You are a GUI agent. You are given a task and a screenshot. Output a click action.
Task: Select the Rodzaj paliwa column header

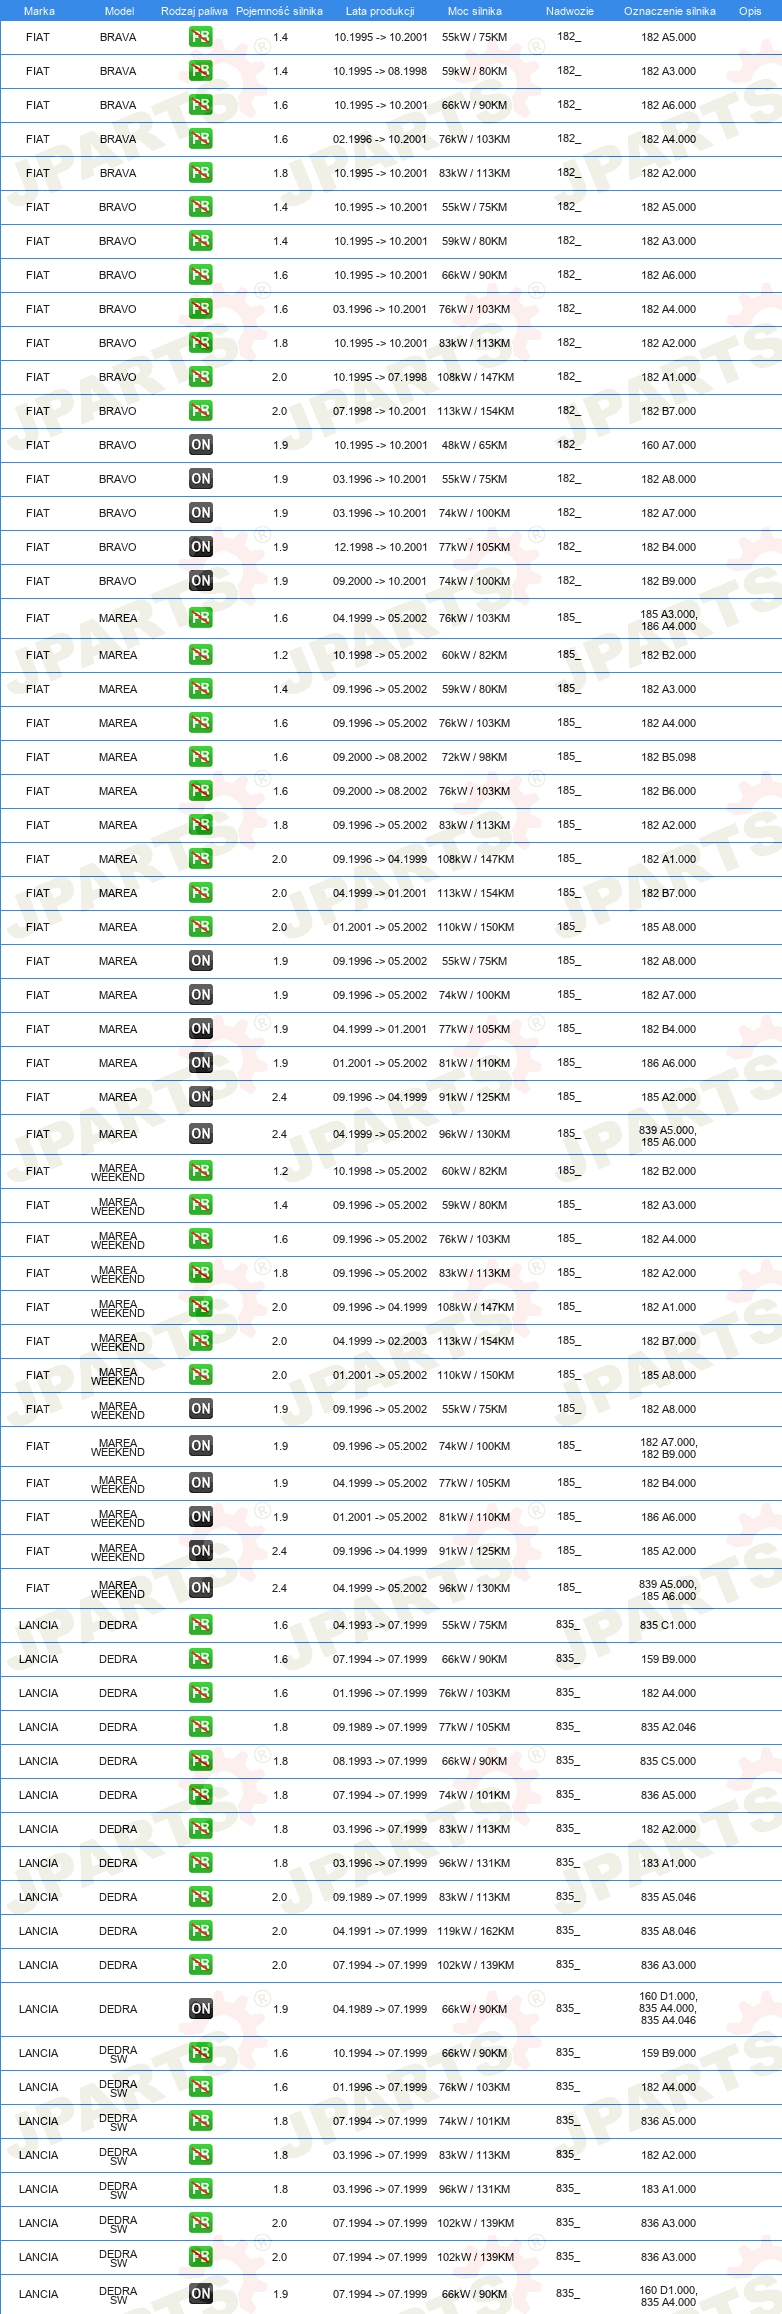click(194, 11)
